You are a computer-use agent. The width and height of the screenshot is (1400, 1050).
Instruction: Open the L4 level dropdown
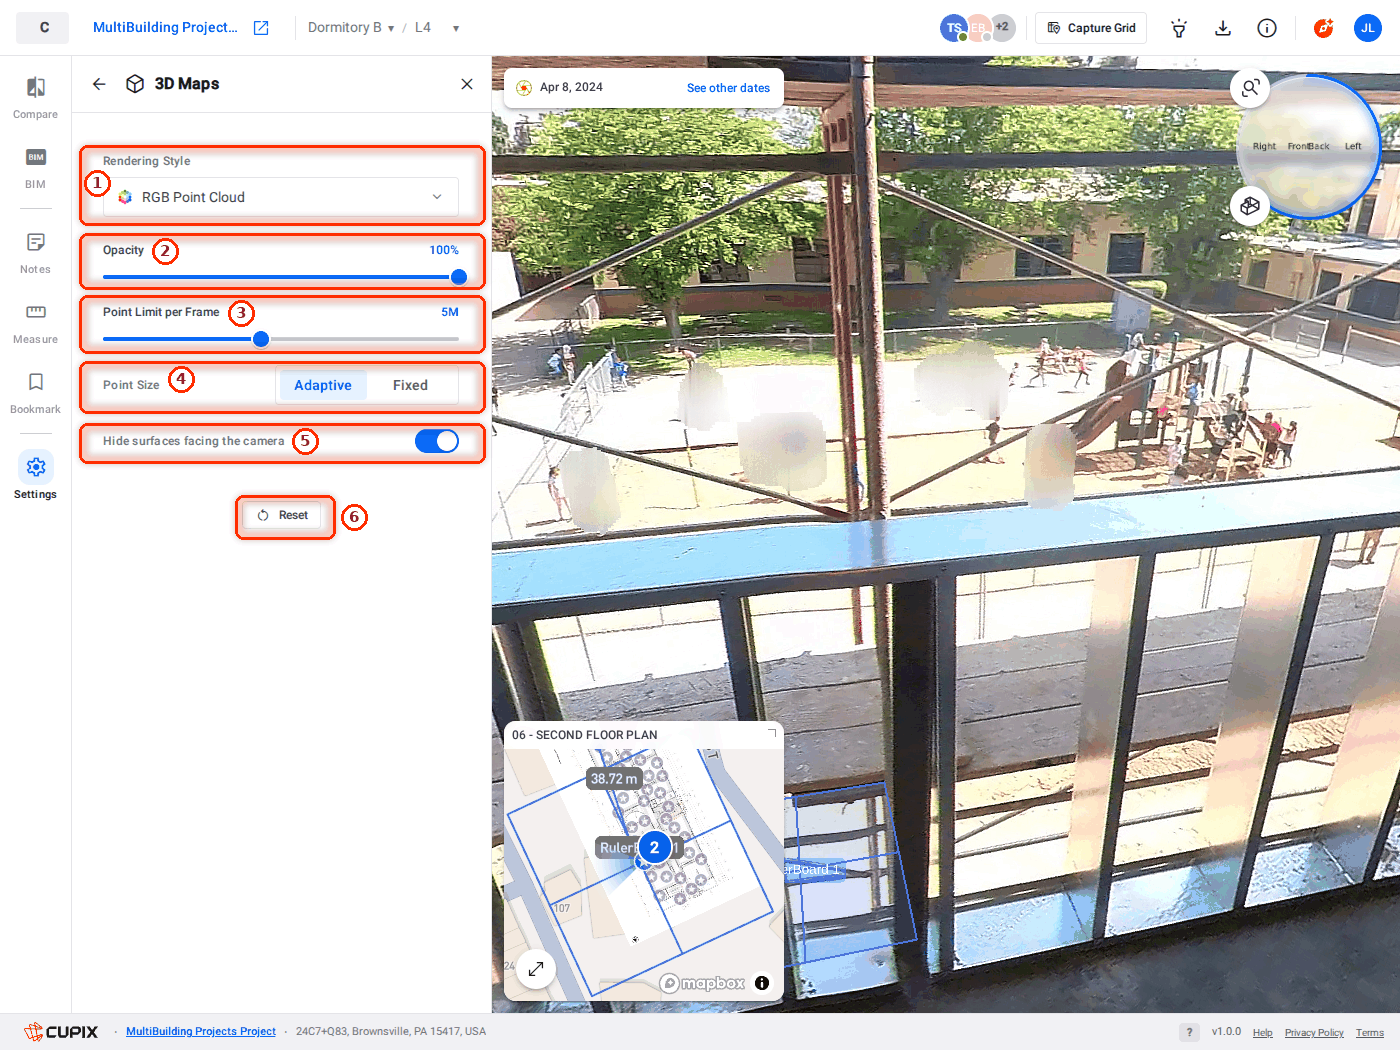point(437,28)
